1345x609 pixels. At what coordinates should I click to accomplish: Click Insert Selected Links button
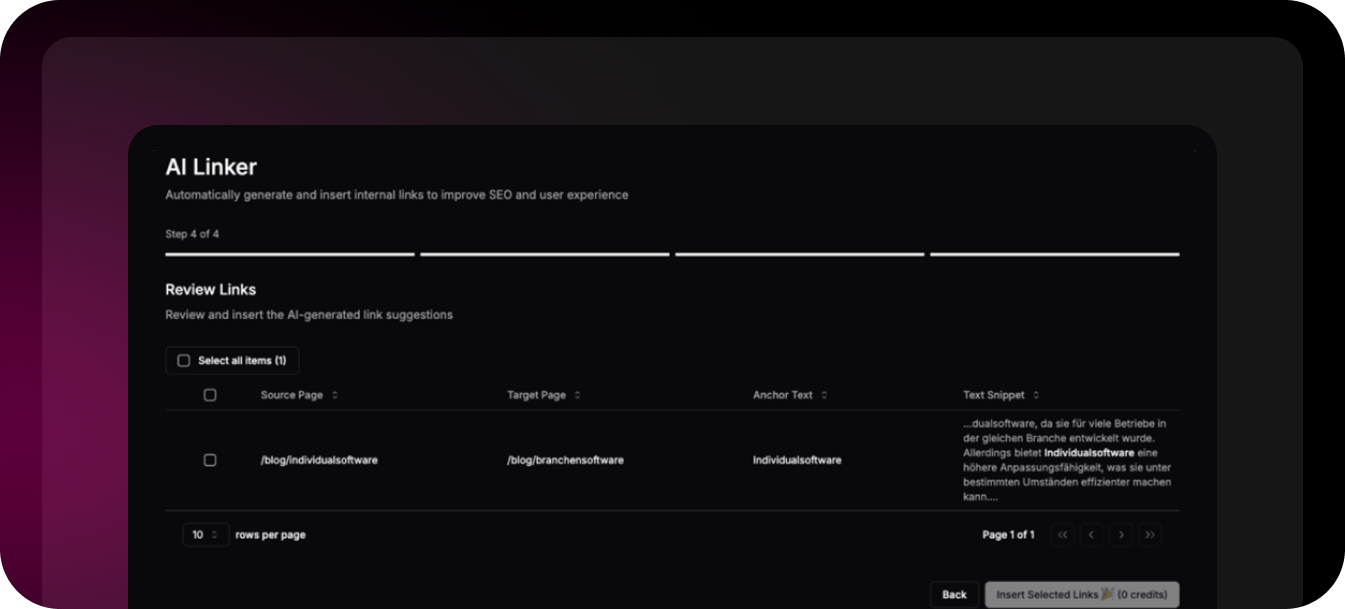[1082, 594]
